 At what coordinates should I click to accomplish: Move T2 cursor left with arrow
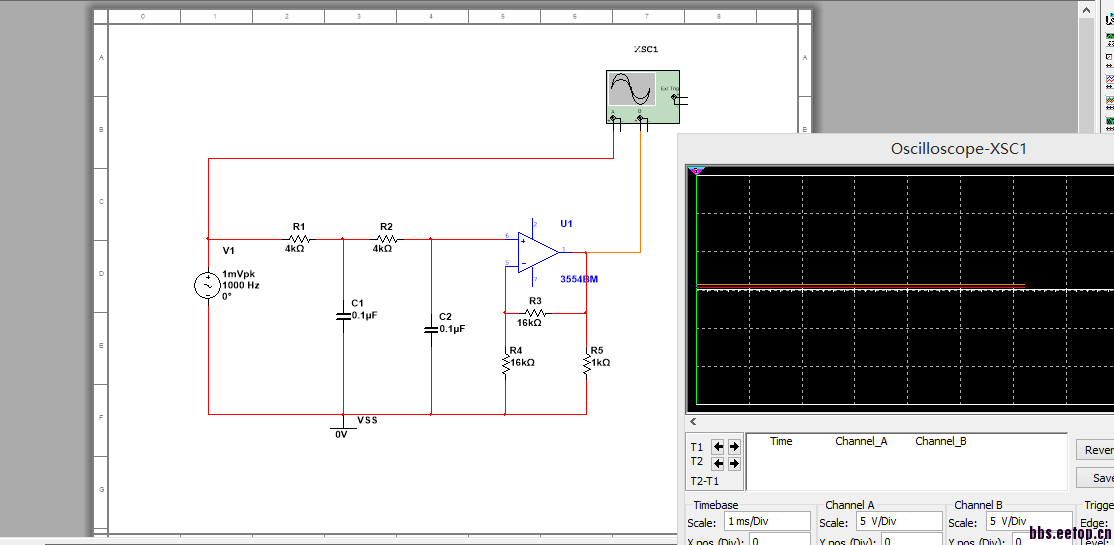coord(718,463)
